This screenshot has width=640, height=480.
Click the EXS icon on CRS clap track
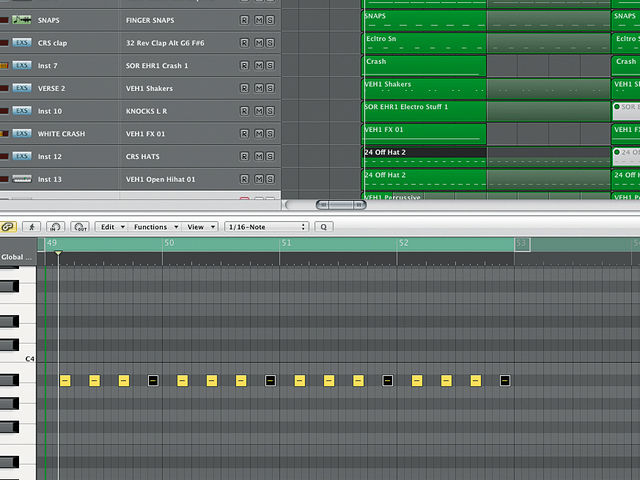tap(22, 42)
